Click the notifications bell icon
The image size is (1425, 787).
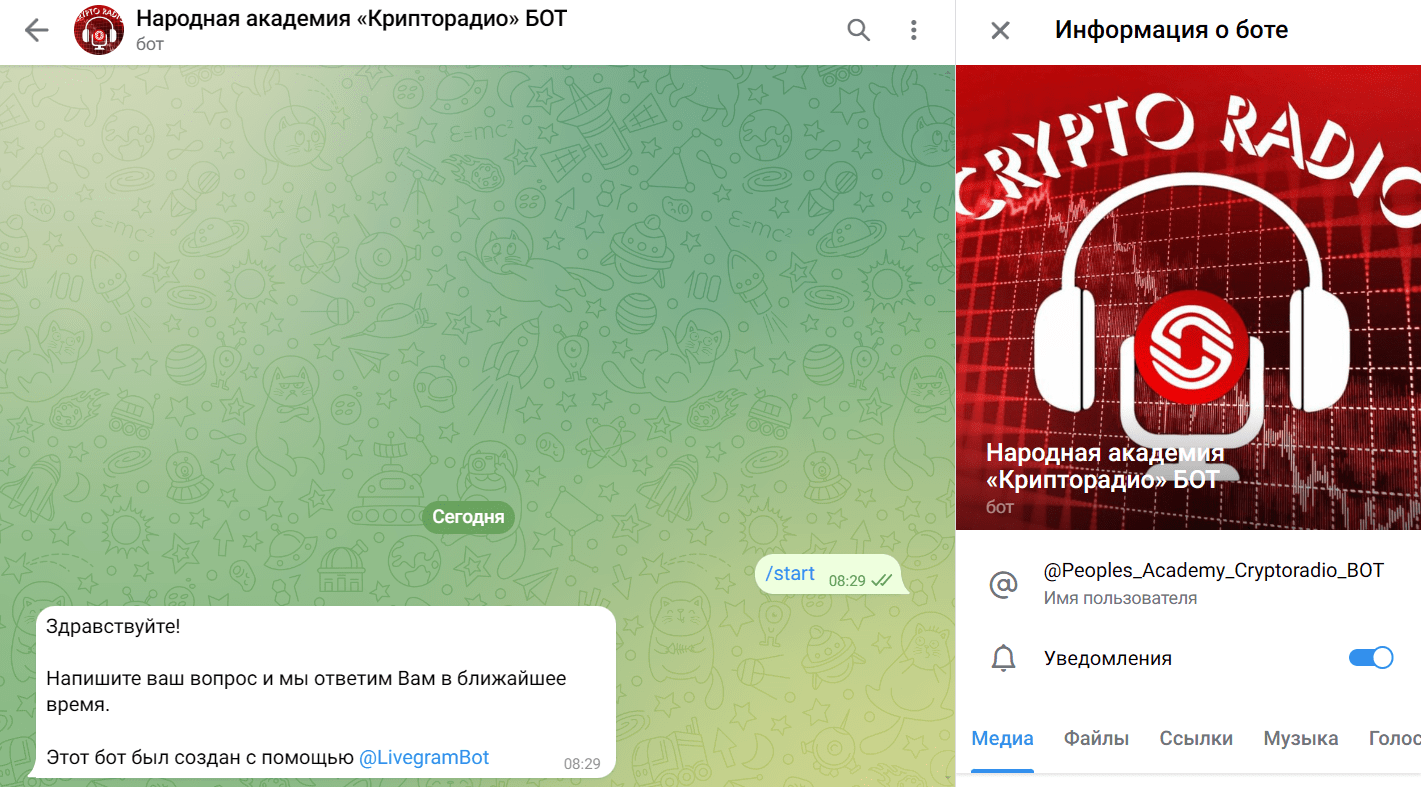[x=1003, y=658]
